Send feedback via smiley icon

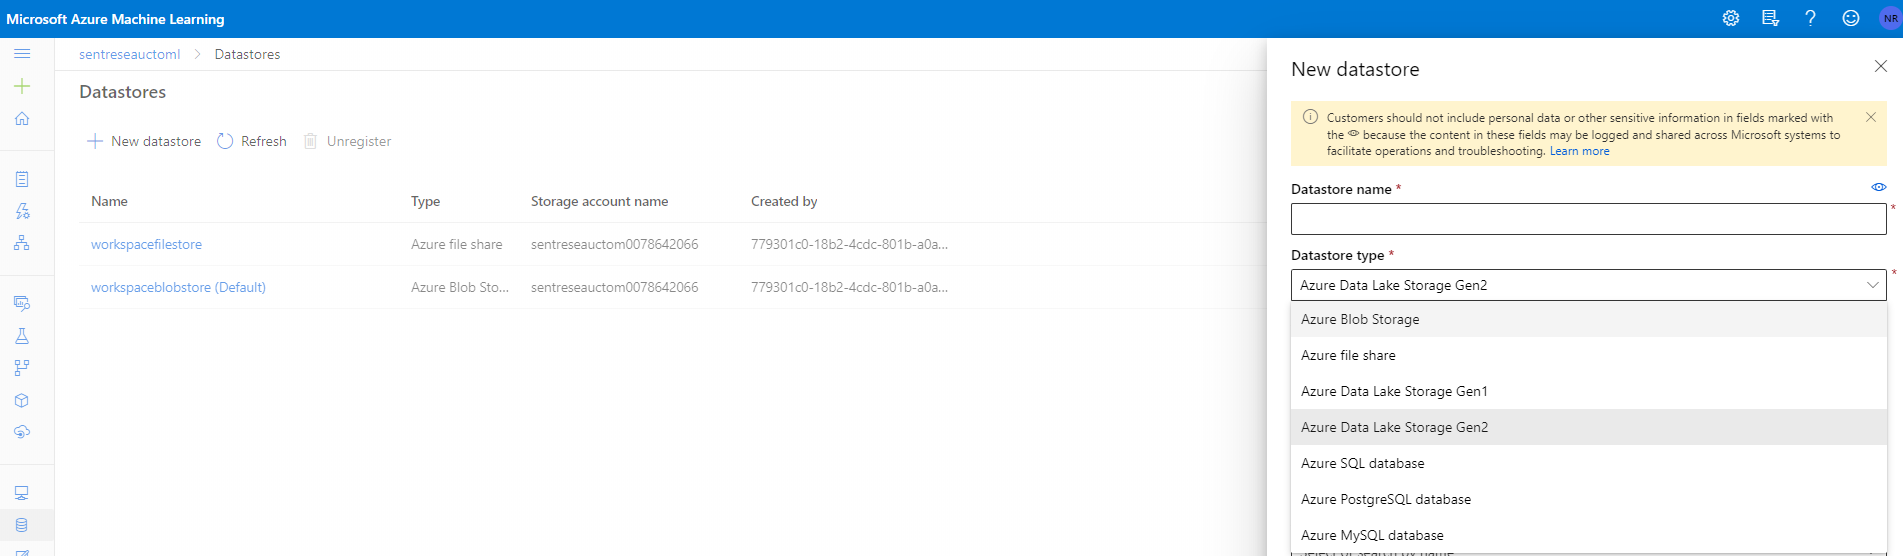pyautogui.click(x=1851, y=18)
